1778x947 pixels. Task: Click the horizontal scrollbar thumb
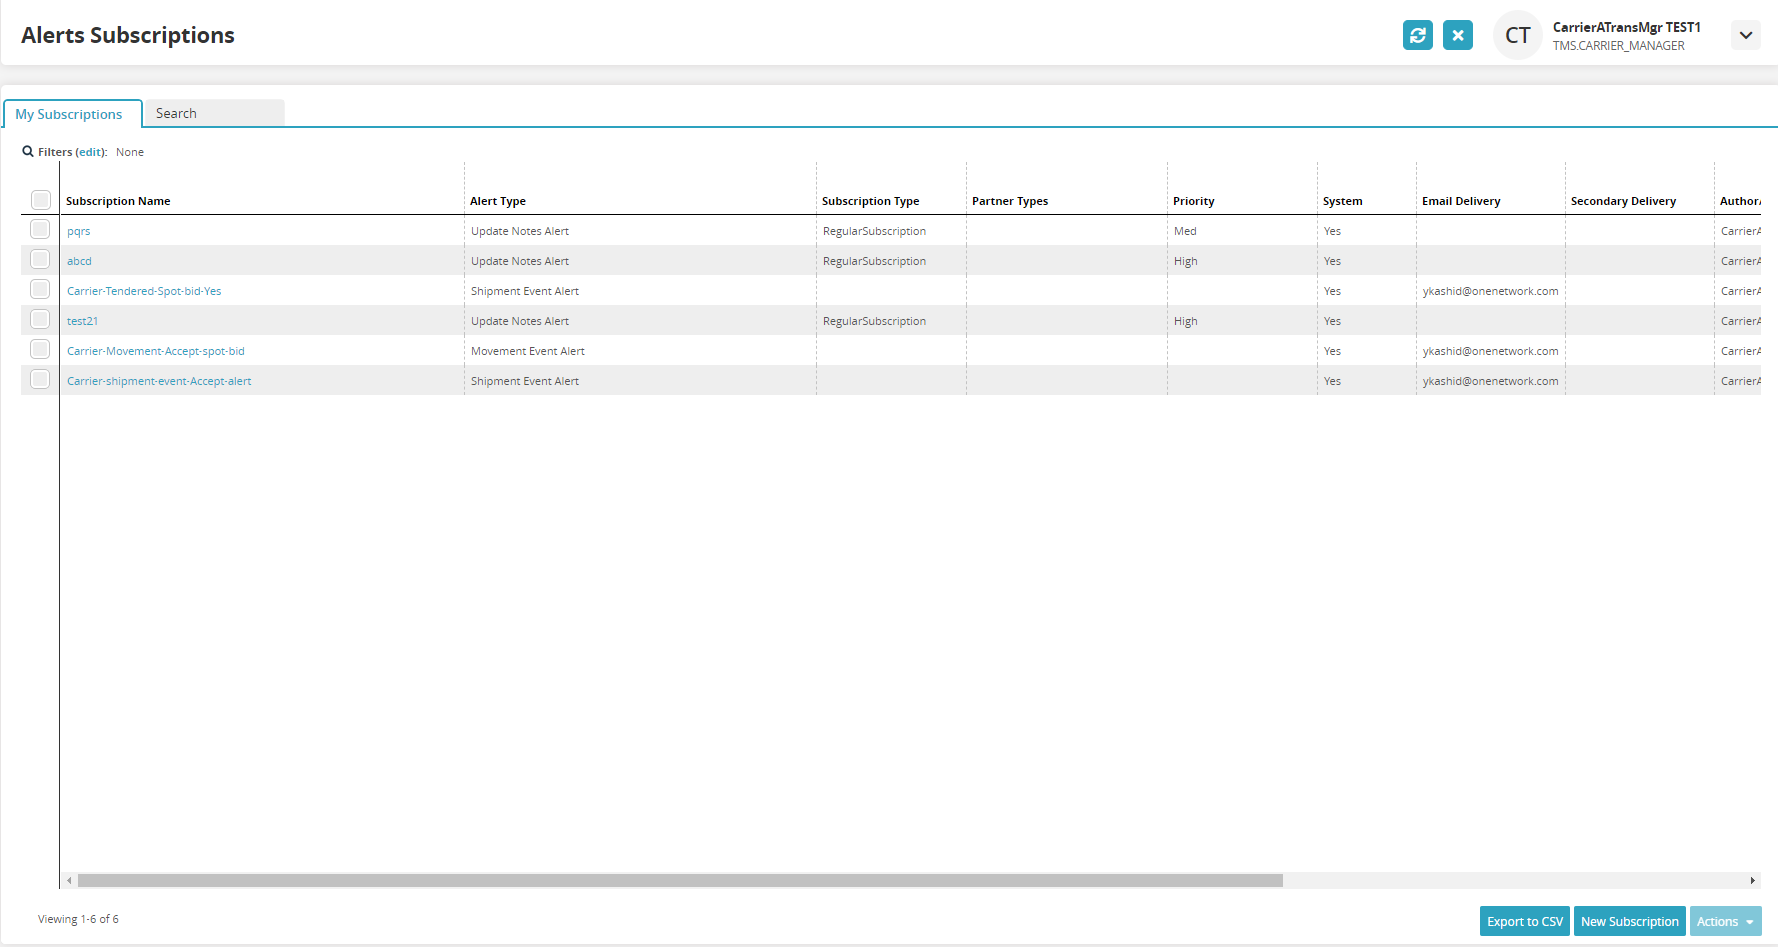pyautogui.click(x=680, y=881)
